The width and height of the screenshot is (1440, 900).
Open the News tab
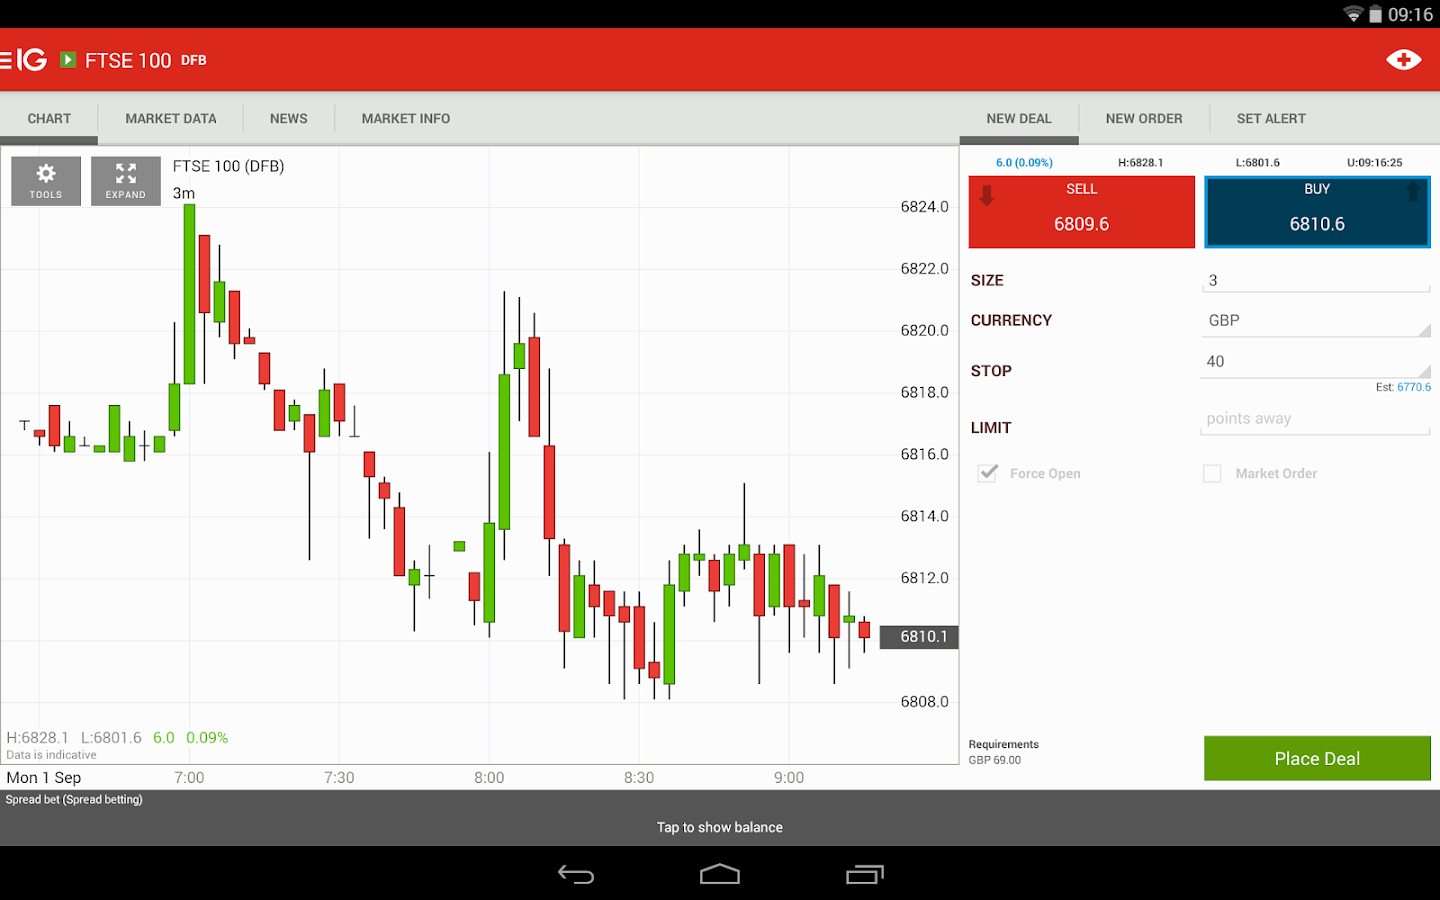pos(289,118)
